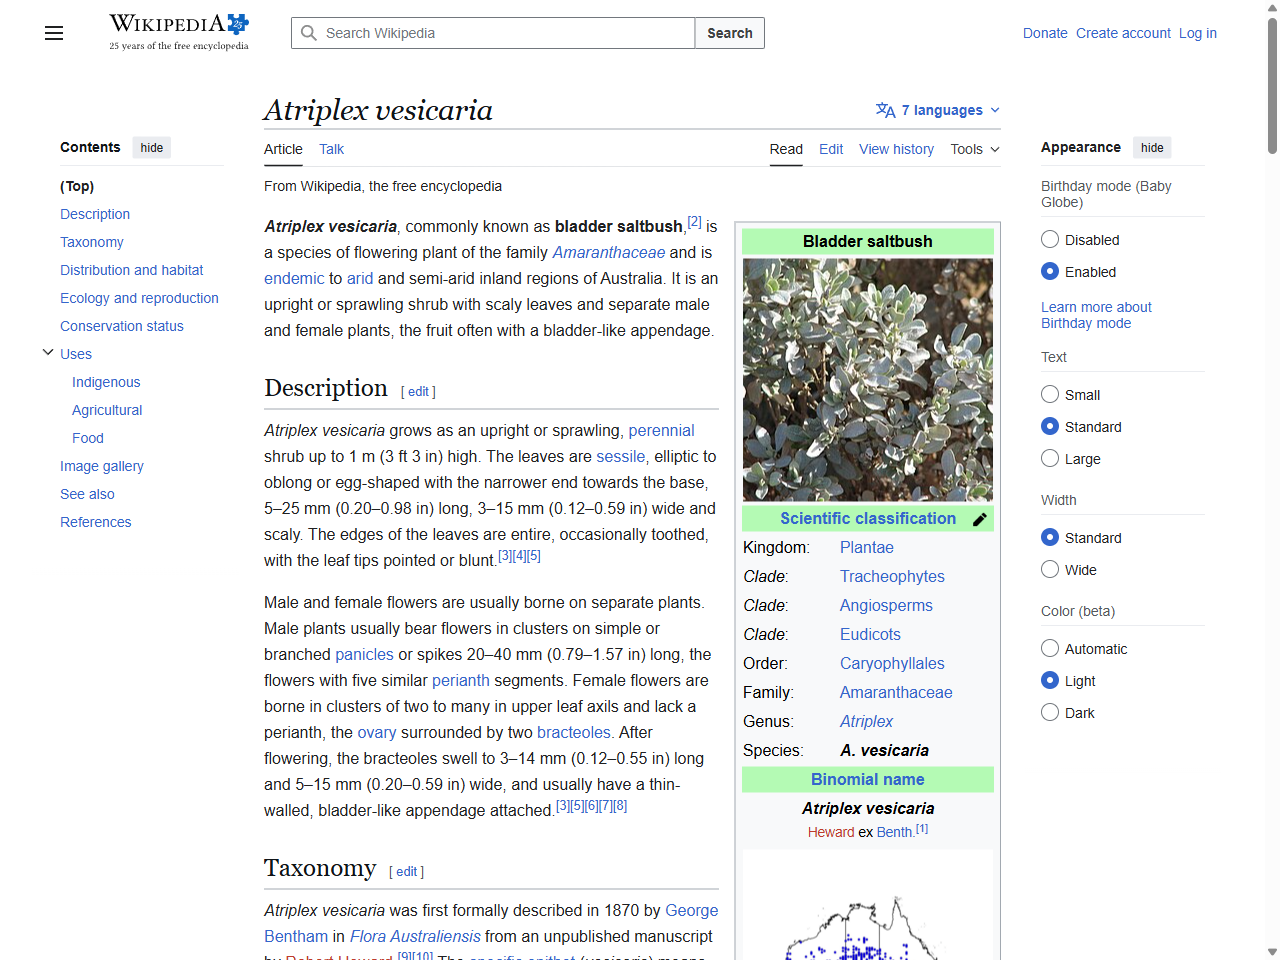Switch page width to Wide

click(1050, 569)
